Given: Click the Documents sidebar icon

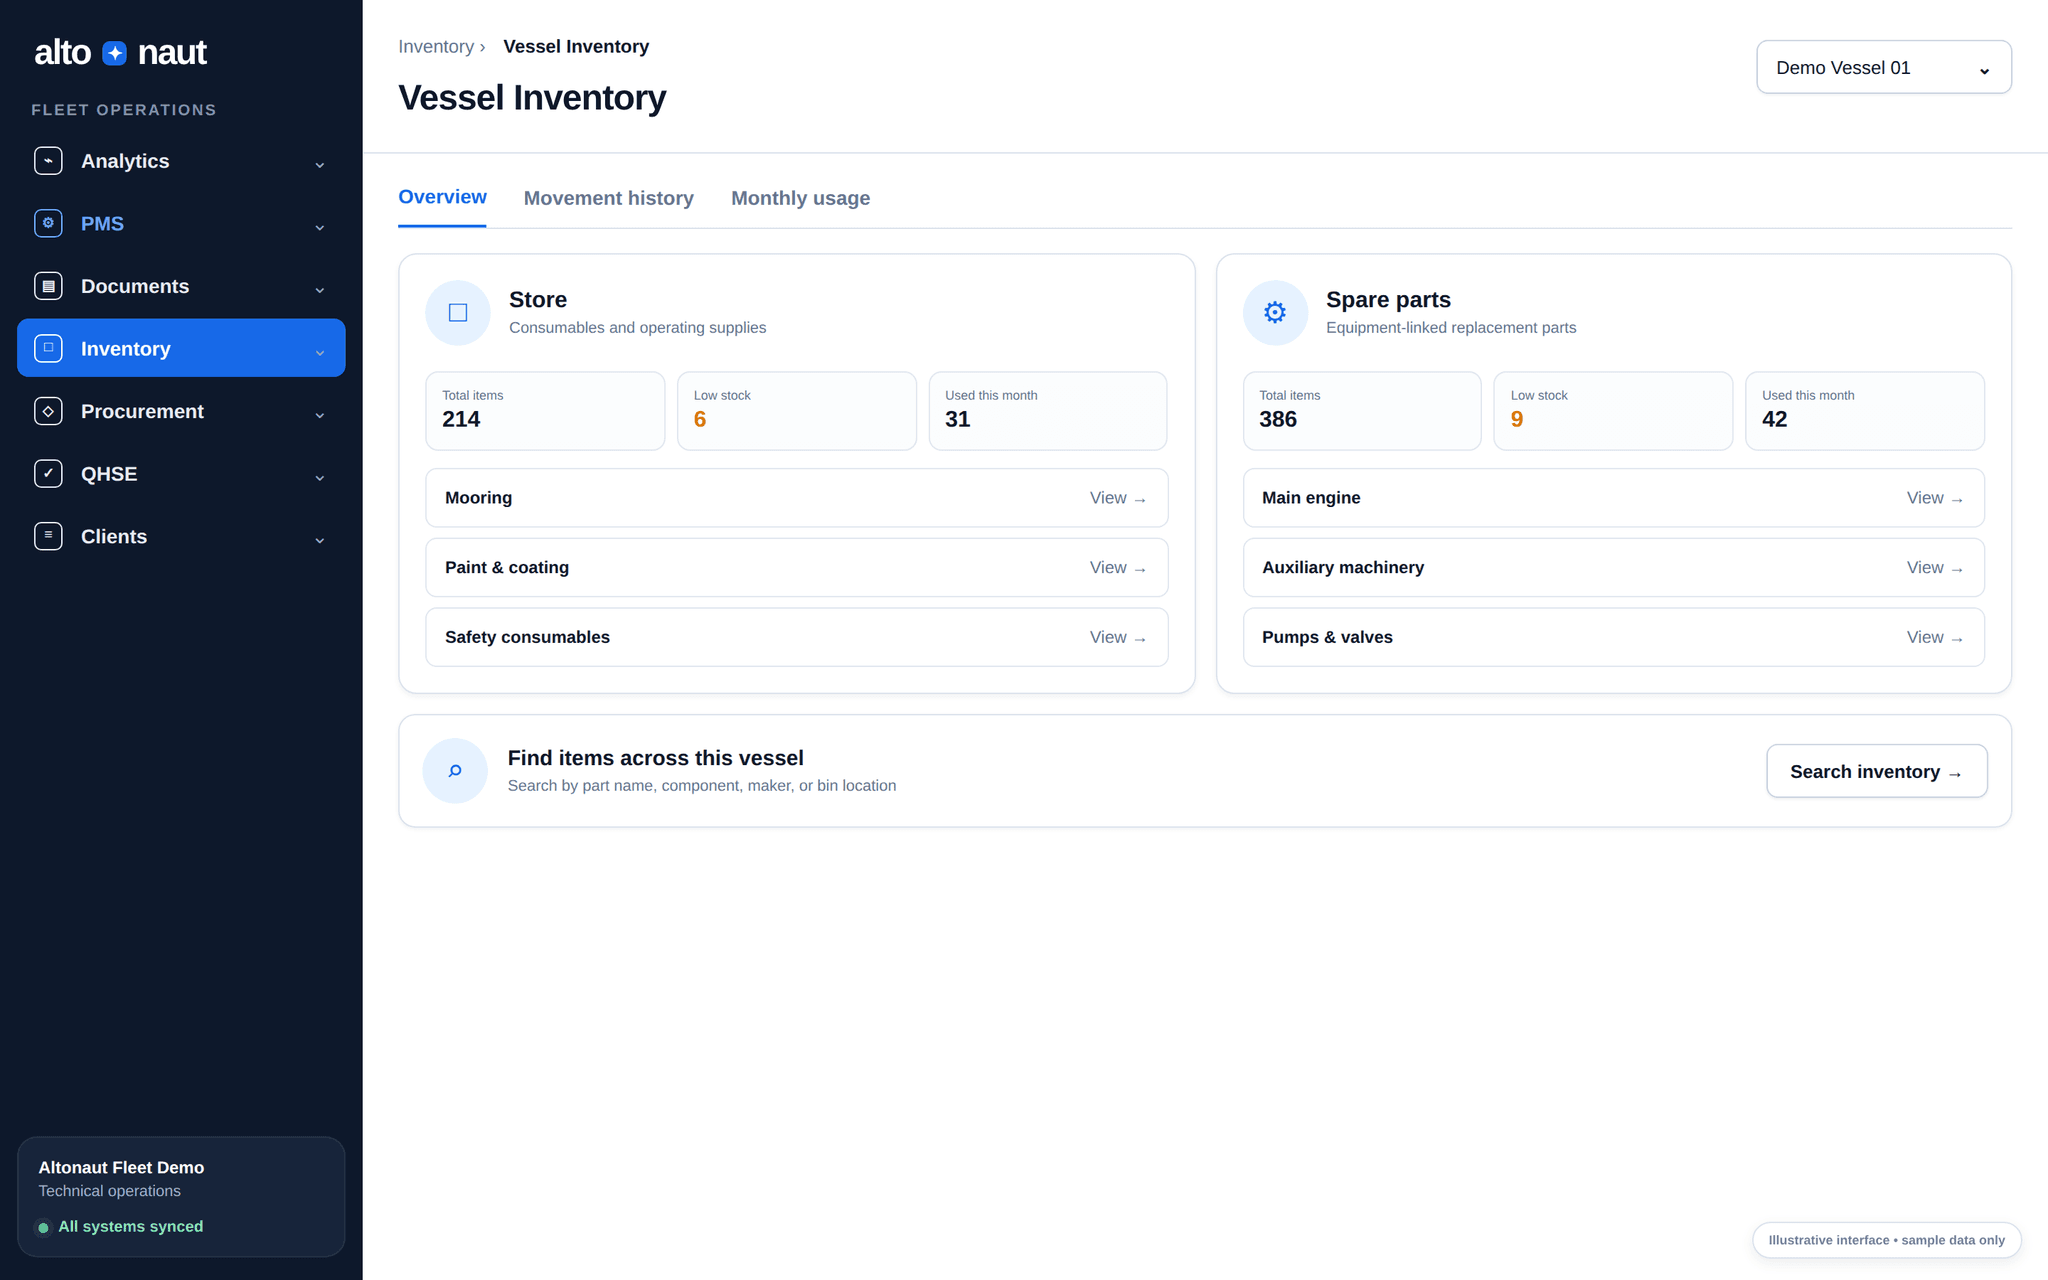Looking at the screenshot, I should pos(48,286).
